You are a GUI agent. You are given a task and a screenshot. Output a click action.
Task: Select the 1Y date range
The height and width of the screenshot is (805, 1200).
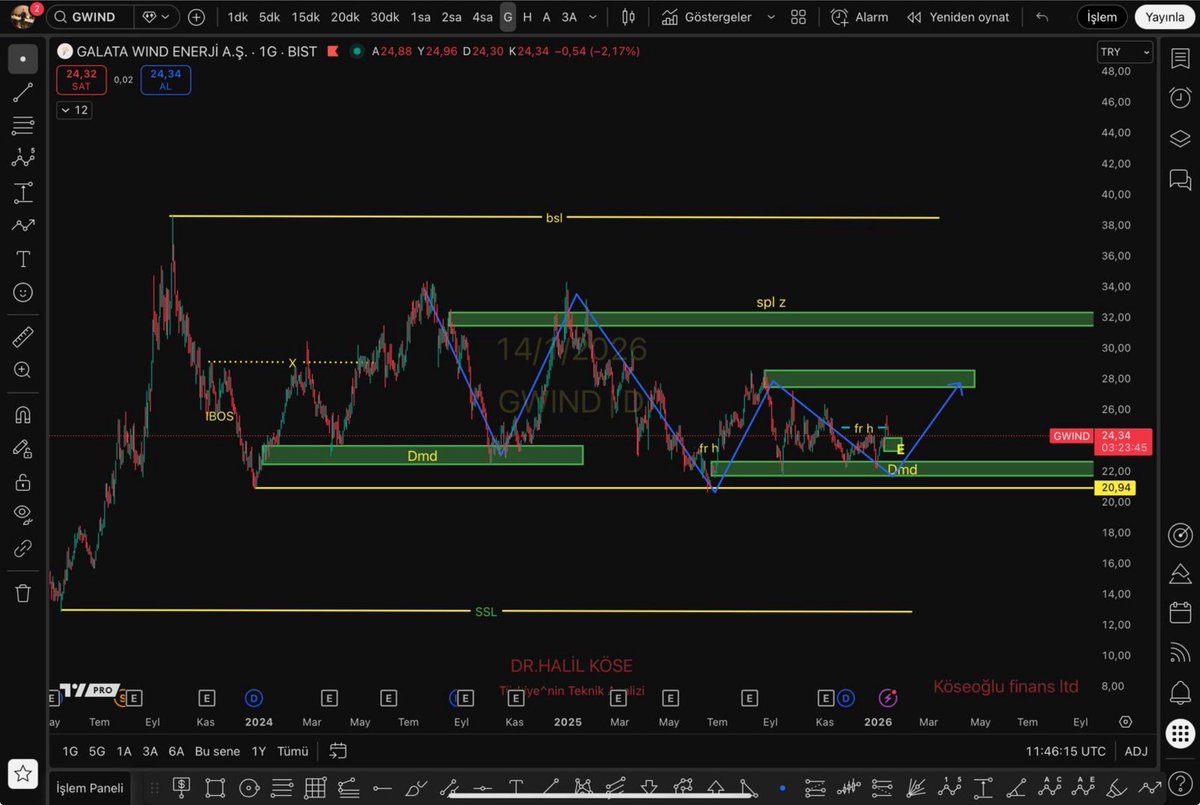point(259,751)
